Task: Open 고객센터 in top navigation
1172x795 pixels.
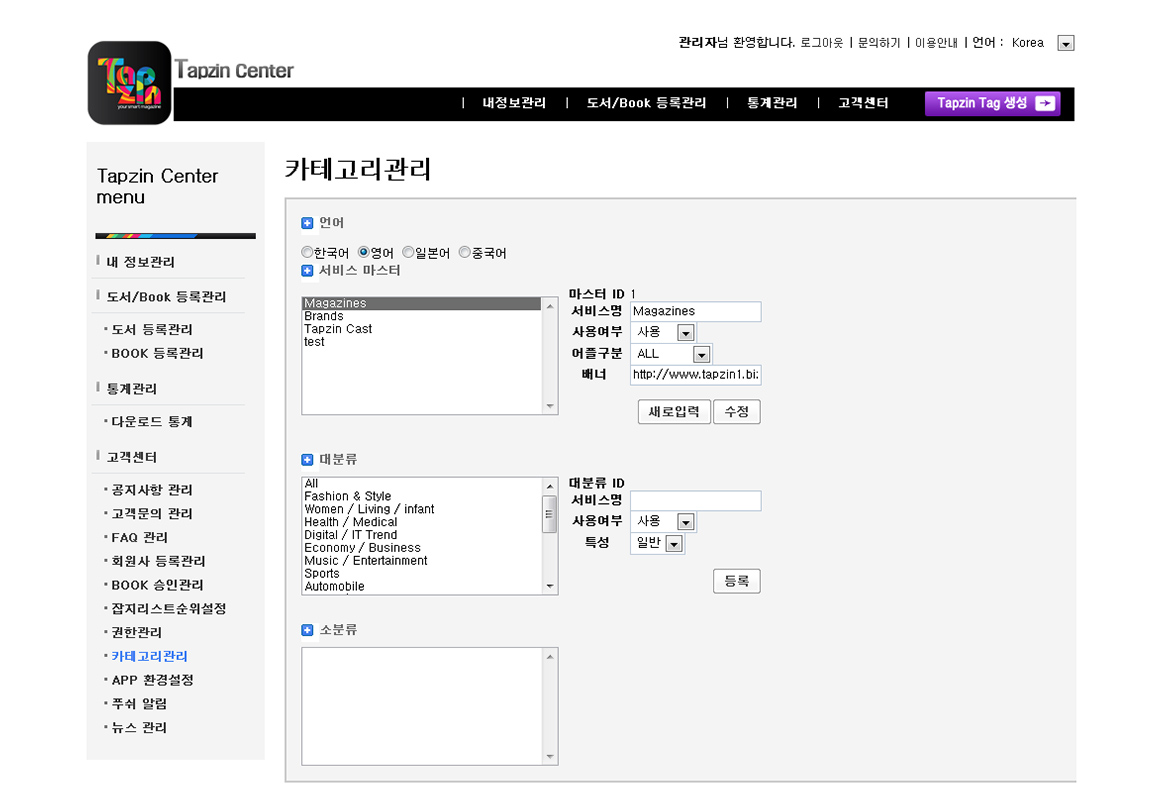Action: coord(863,103)
